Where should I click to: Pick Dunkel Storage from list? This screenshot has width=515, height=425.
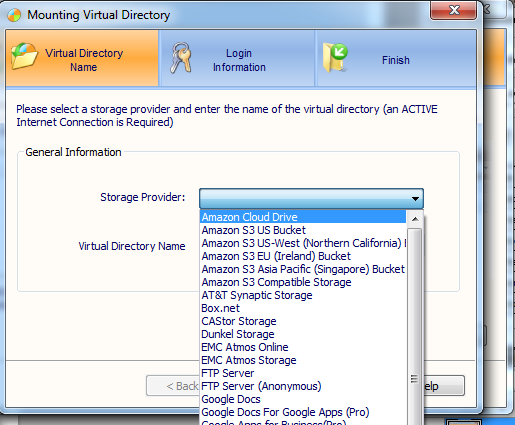303,334
